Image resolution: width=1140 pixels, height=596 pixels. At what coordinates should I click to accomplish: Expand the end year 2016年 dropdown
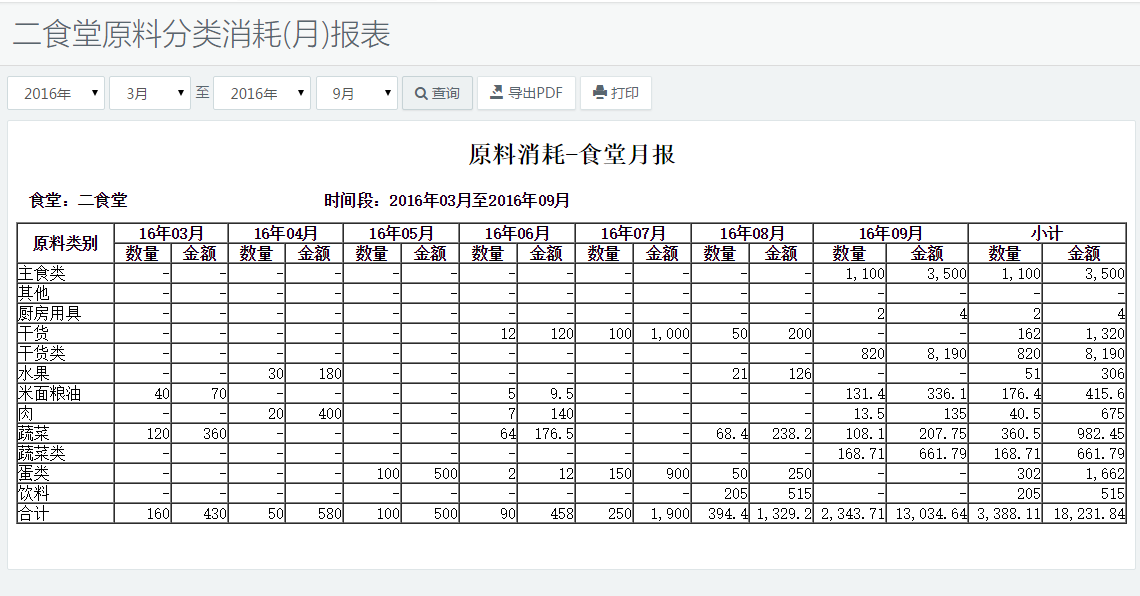pyautogui.click(x=262, y=93)
